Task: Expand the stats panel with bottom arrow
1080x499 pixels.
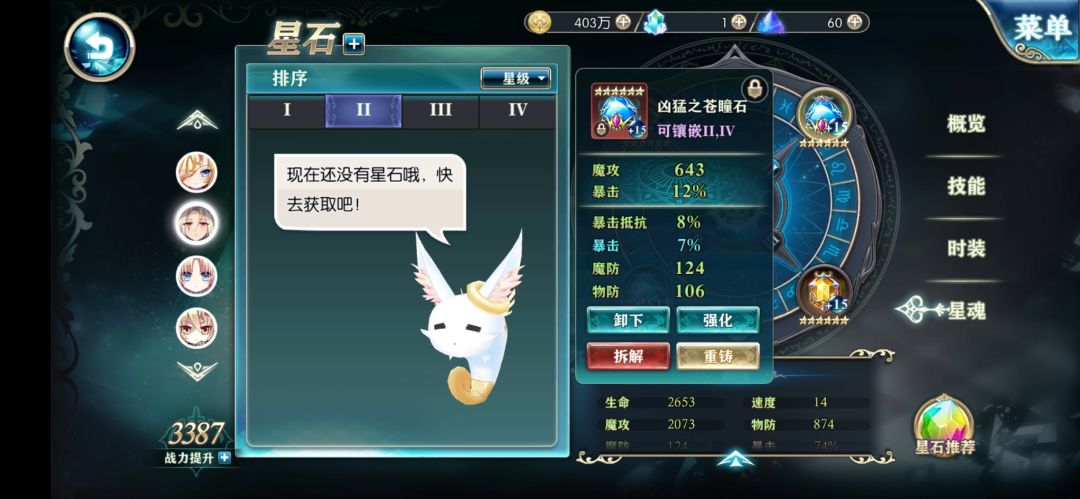Action: tap(735, 458)
